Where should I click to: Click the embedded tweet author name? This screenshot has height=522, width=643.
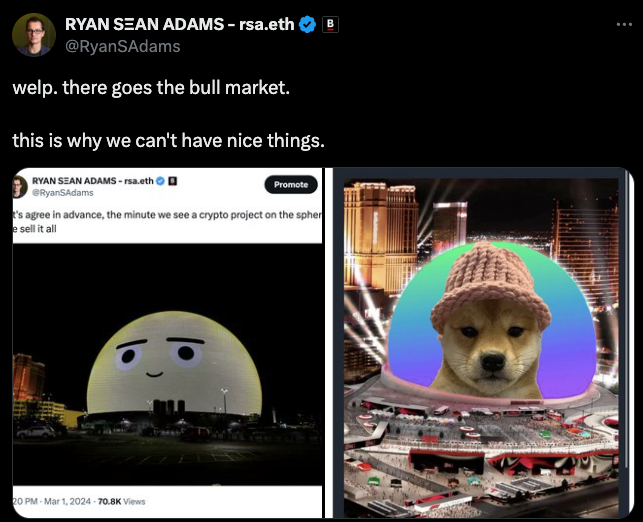click(93, 181)
